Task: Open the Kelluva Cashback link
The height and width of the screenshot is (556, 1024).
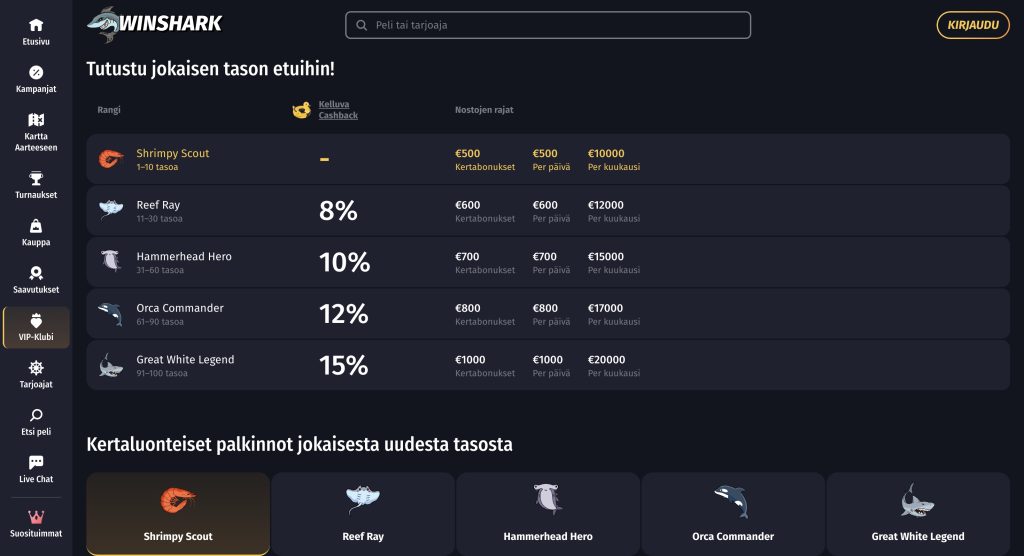Action: click(338, 110)
